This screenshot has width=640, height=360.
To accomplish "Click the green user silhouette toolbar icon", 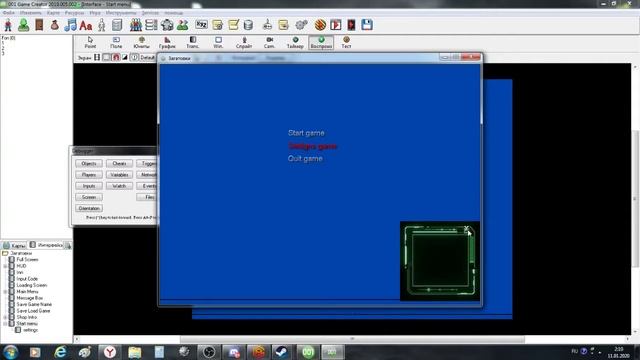I will point(23,25).
